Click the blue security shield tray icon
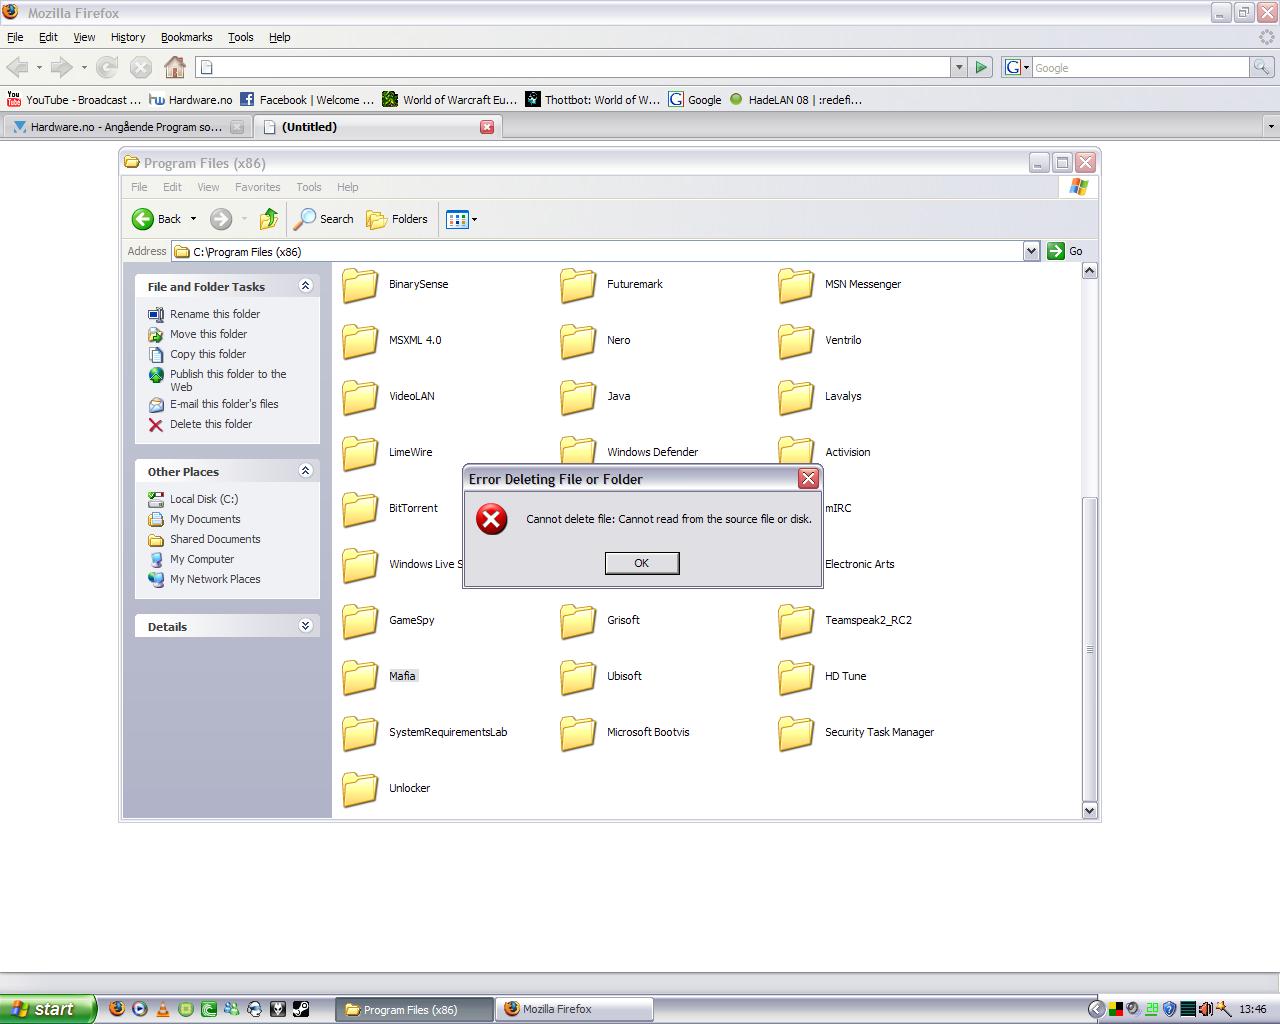The height and width of the screenshot is (1024, 1280). 1169,1009
